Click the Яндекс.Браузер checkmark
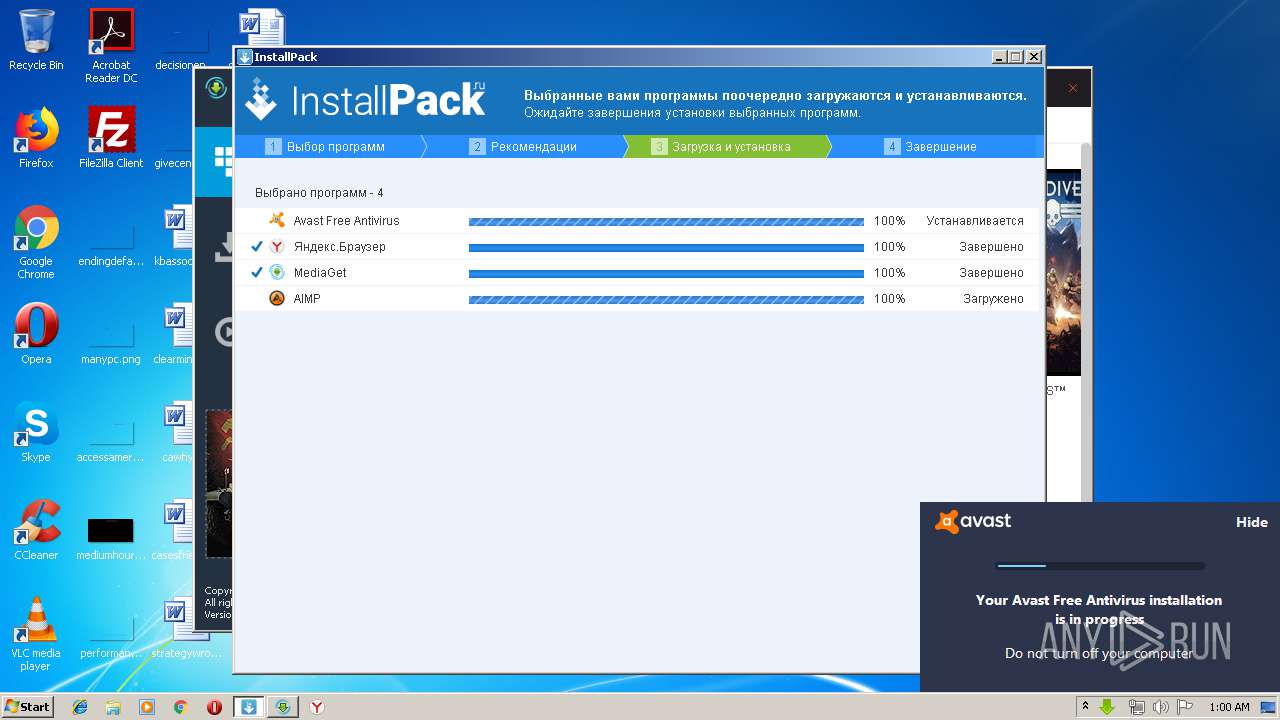The image size is (1280, 720). (257, 247)
